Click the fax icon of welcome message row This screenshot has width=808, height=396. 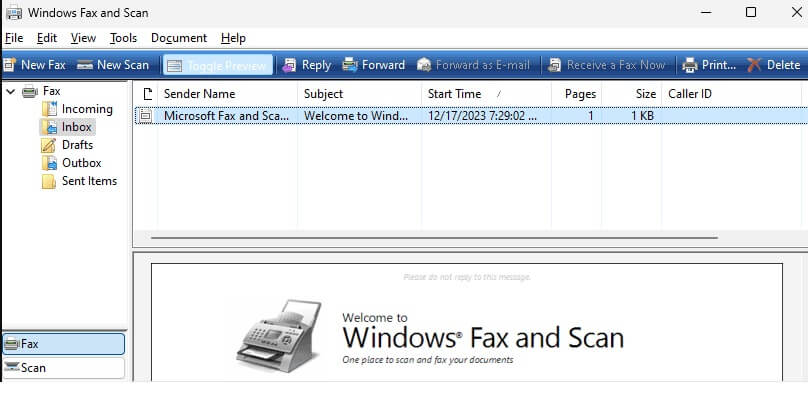(146, 116)
